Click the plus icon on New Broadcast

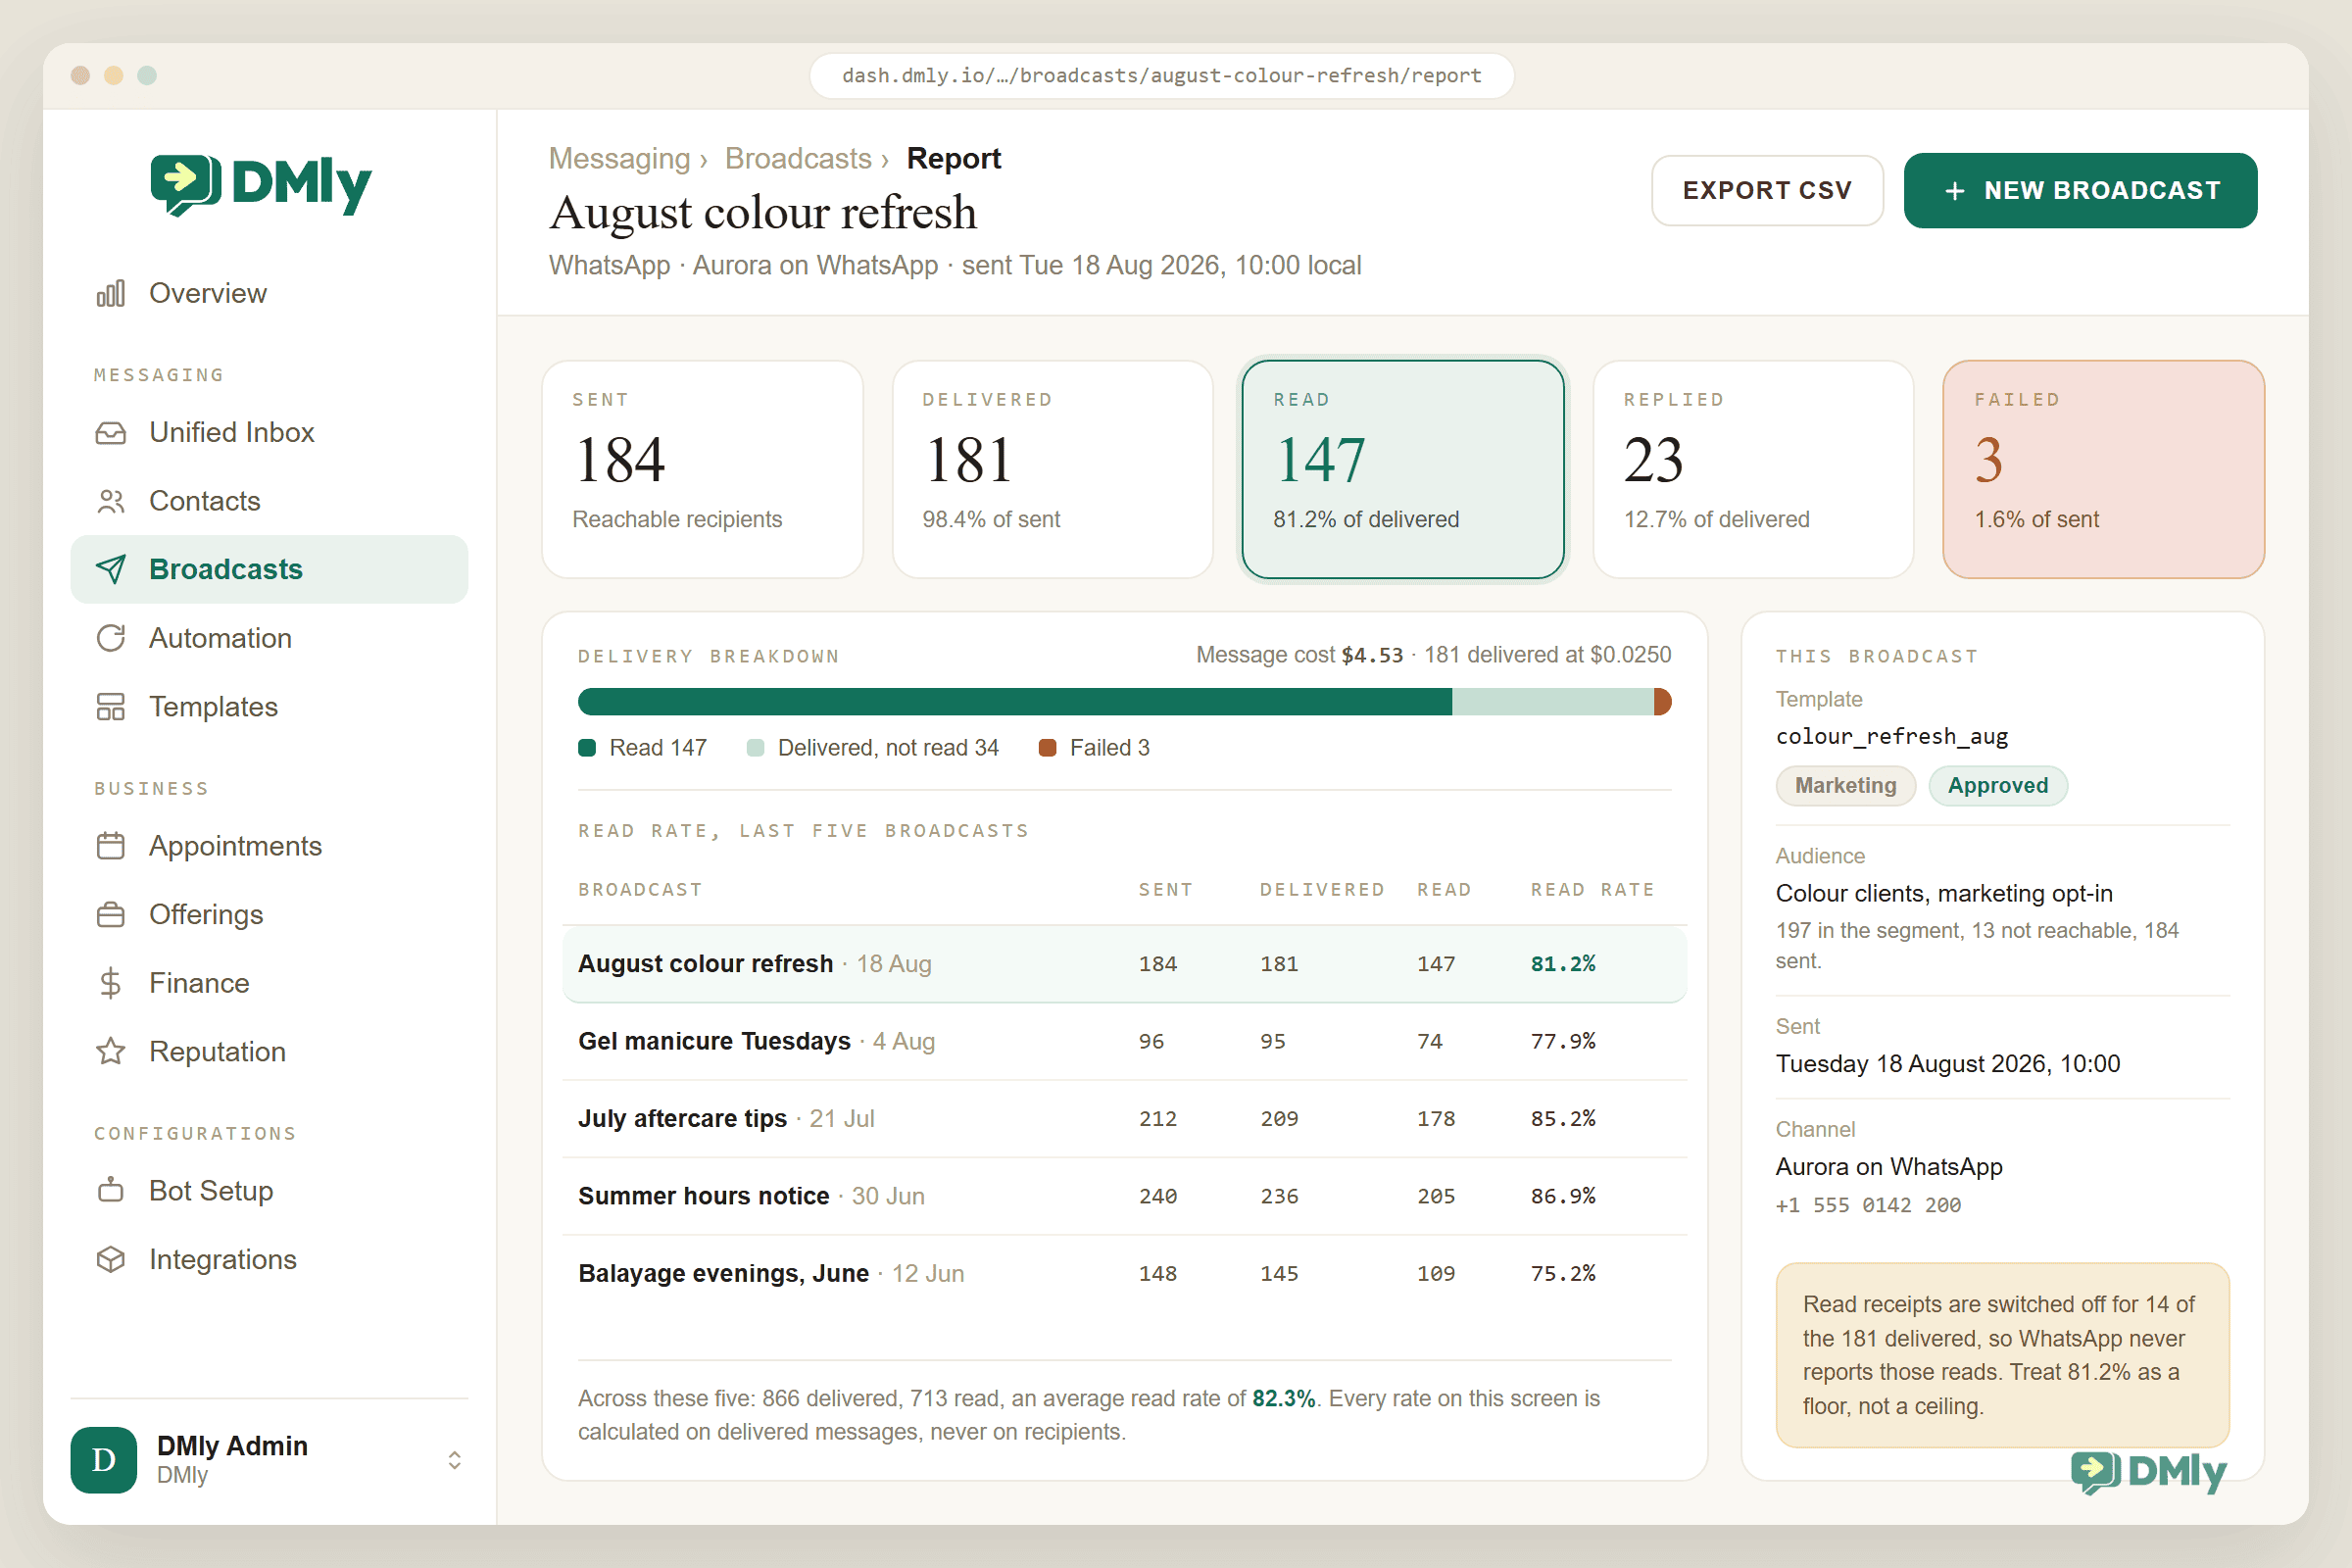[1955, 191]
